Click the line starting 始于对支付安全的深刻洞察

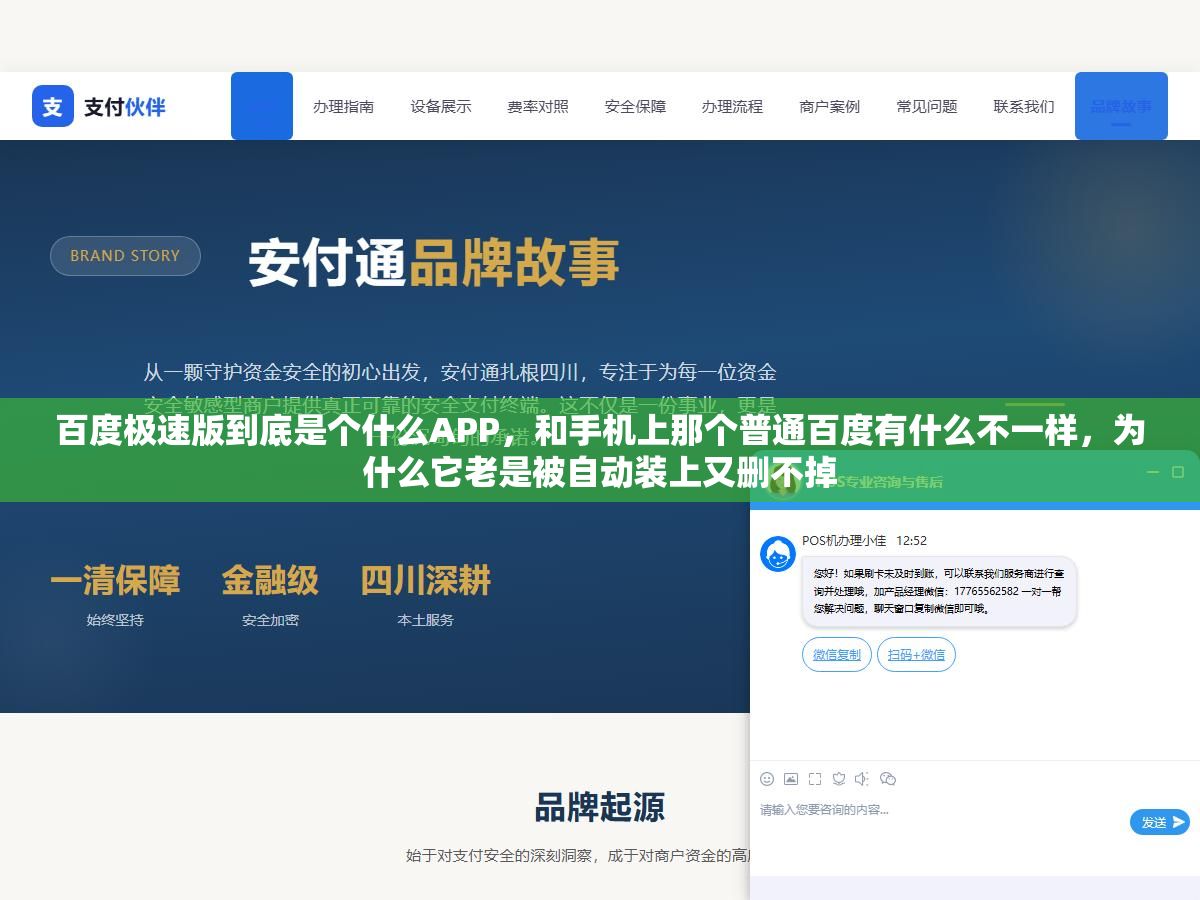coord(578,856)
